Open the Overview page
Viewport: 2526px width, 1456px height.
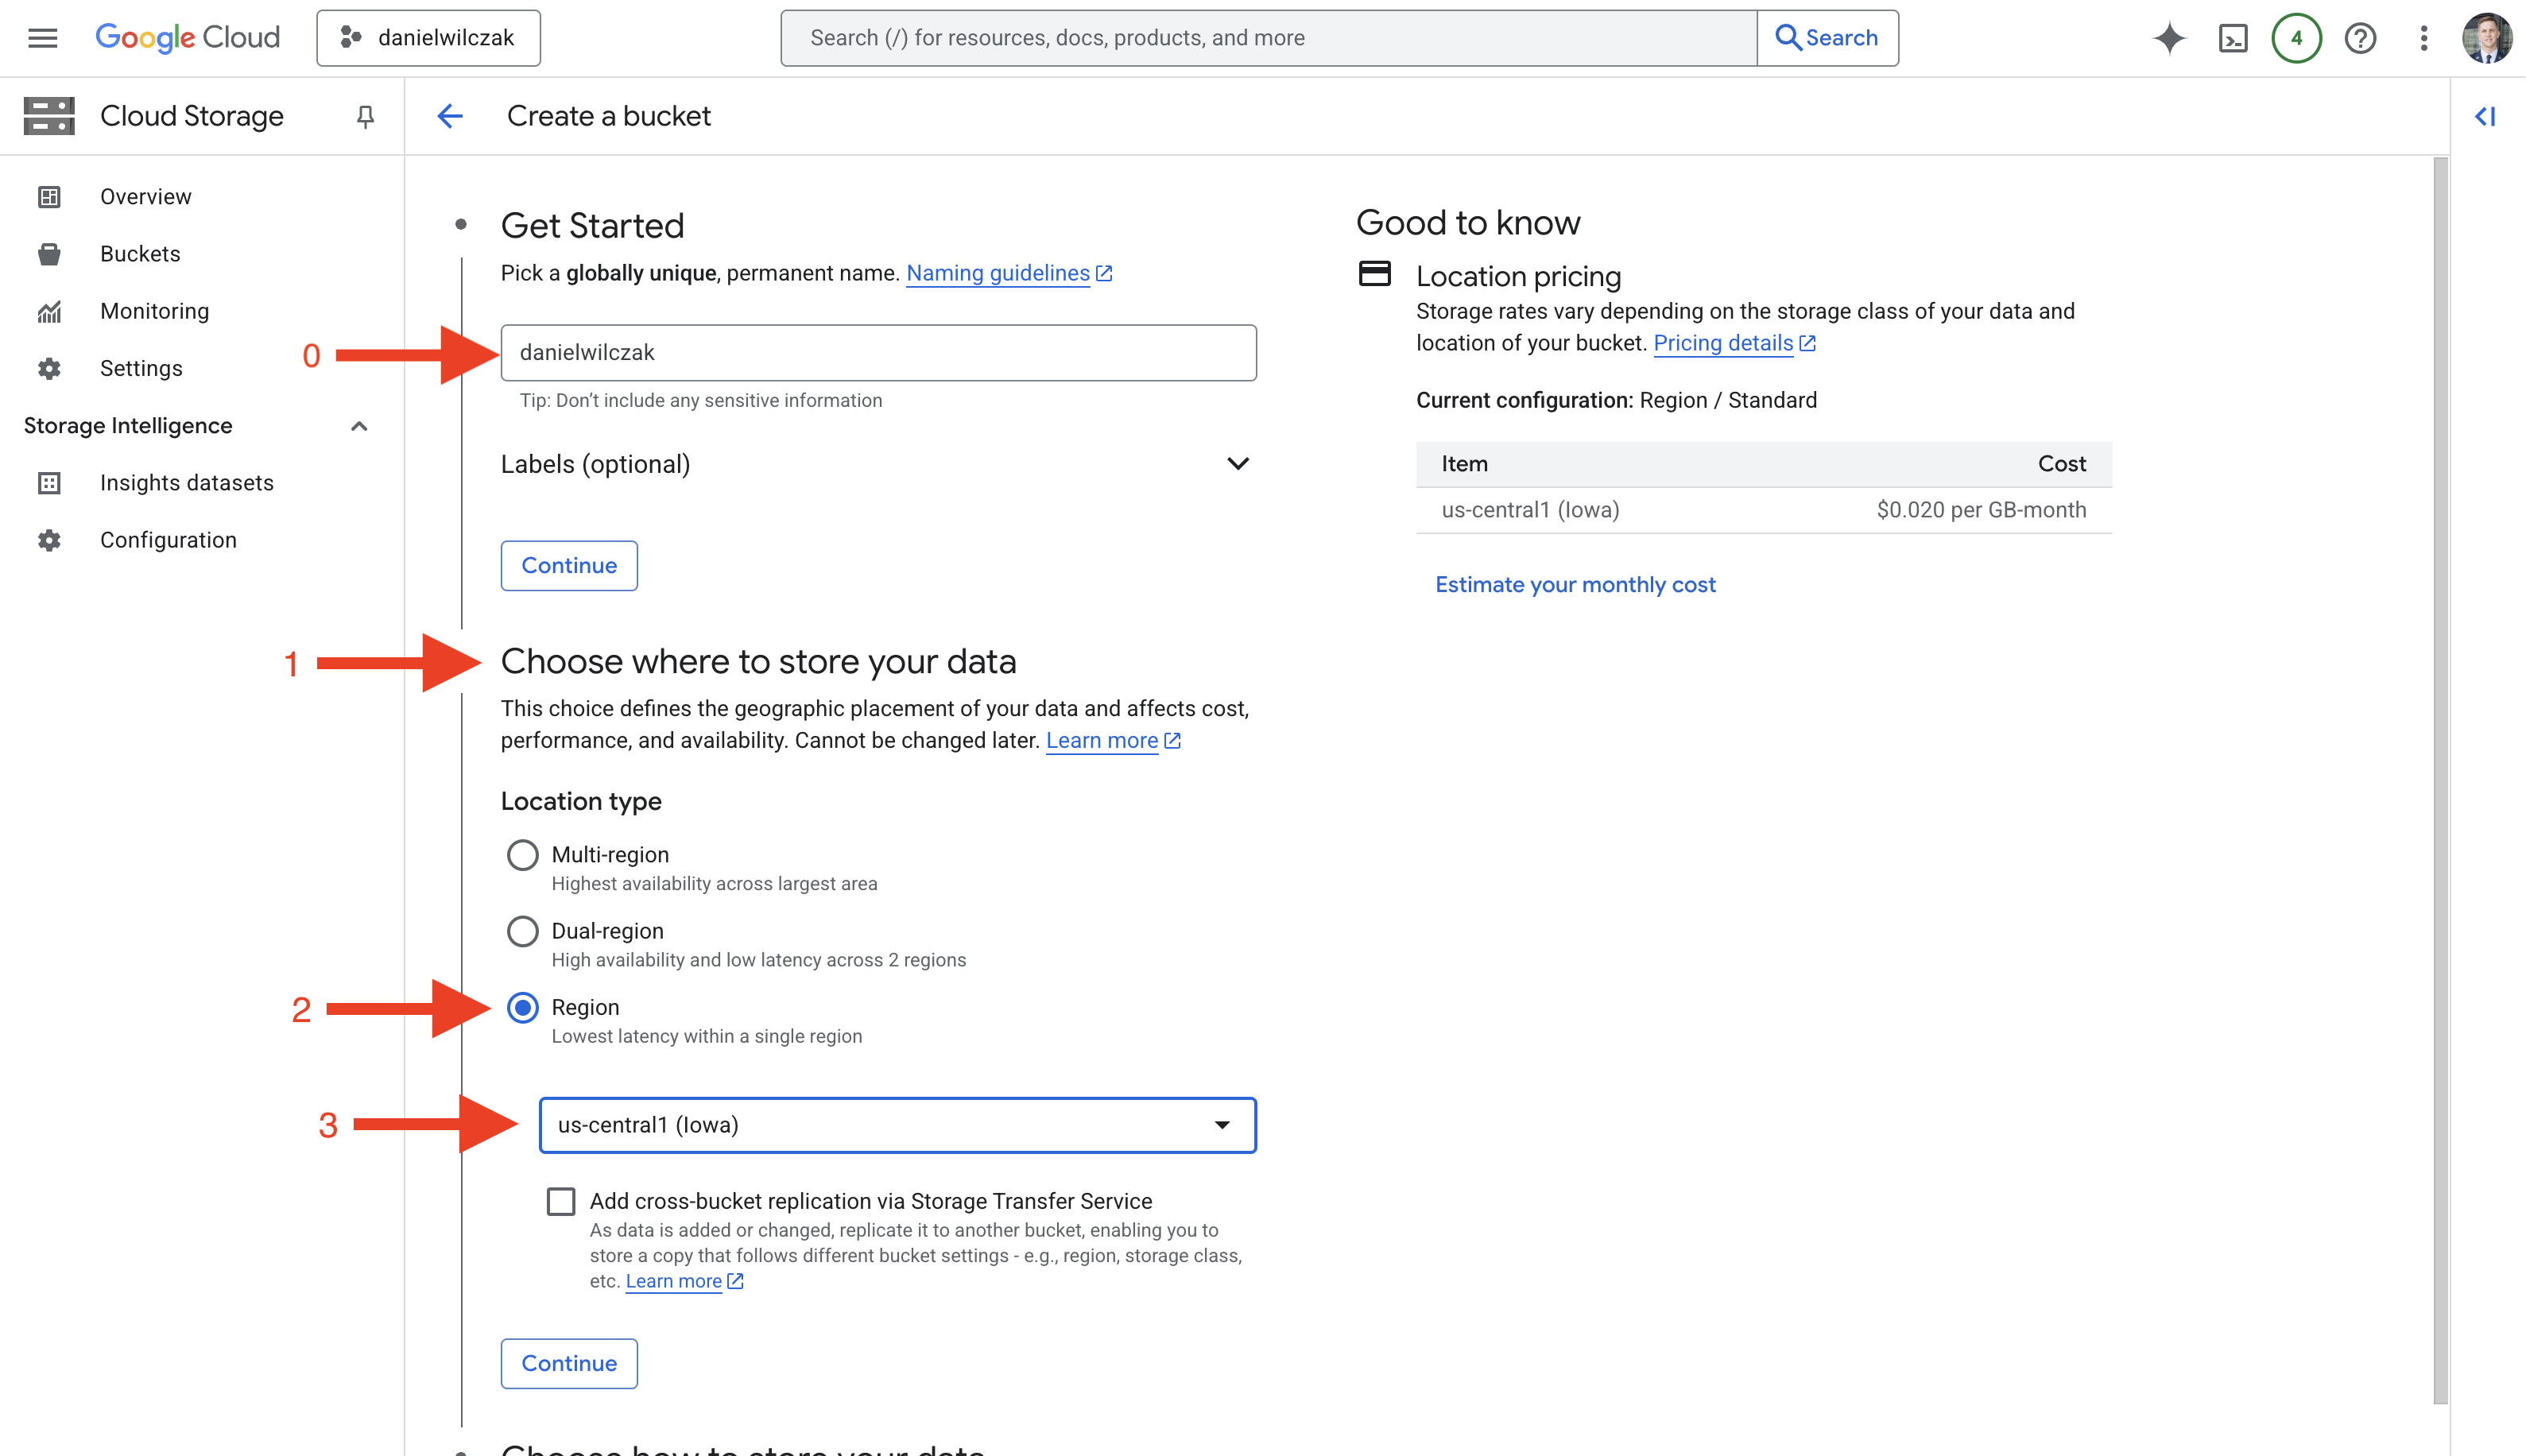click(x=145, y=197)
